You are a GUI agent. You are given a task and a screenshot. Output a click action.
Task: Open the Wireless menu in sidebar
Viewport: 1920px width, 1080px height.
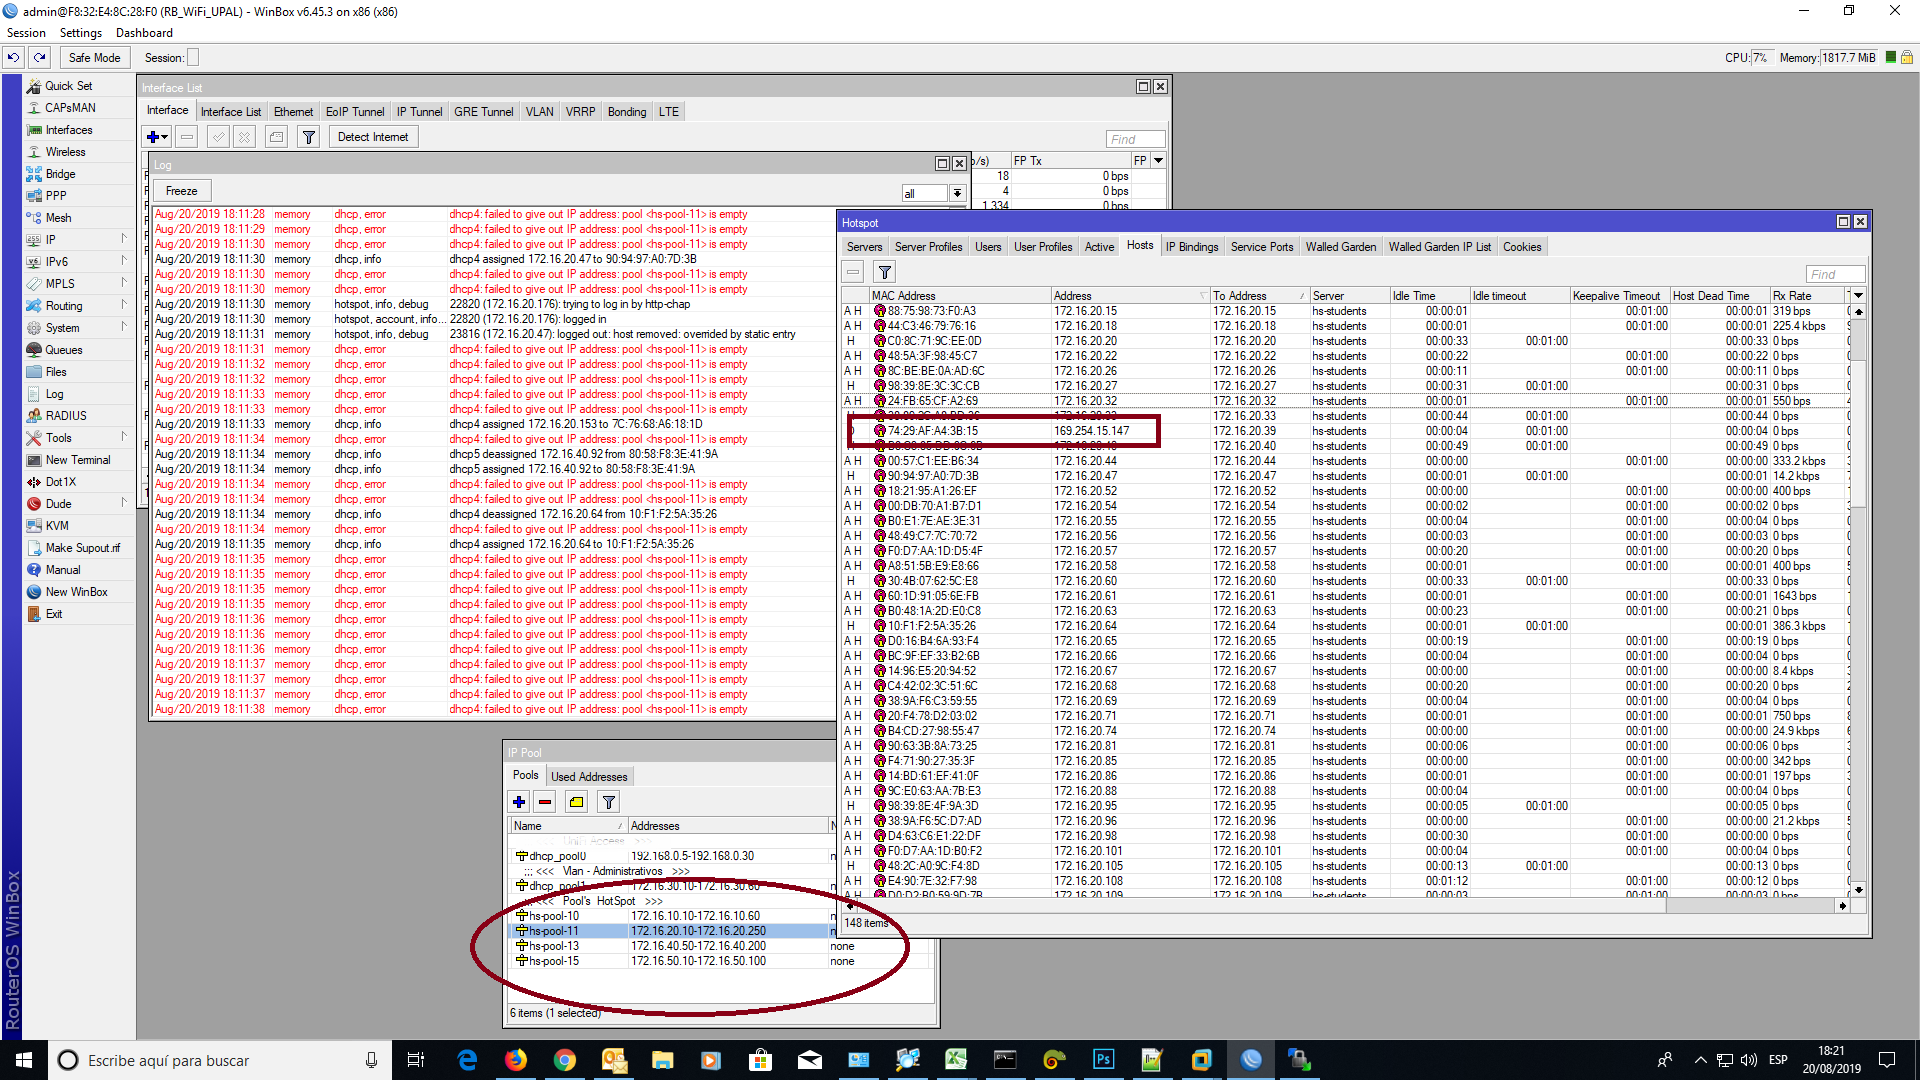[x=65, y=152]
